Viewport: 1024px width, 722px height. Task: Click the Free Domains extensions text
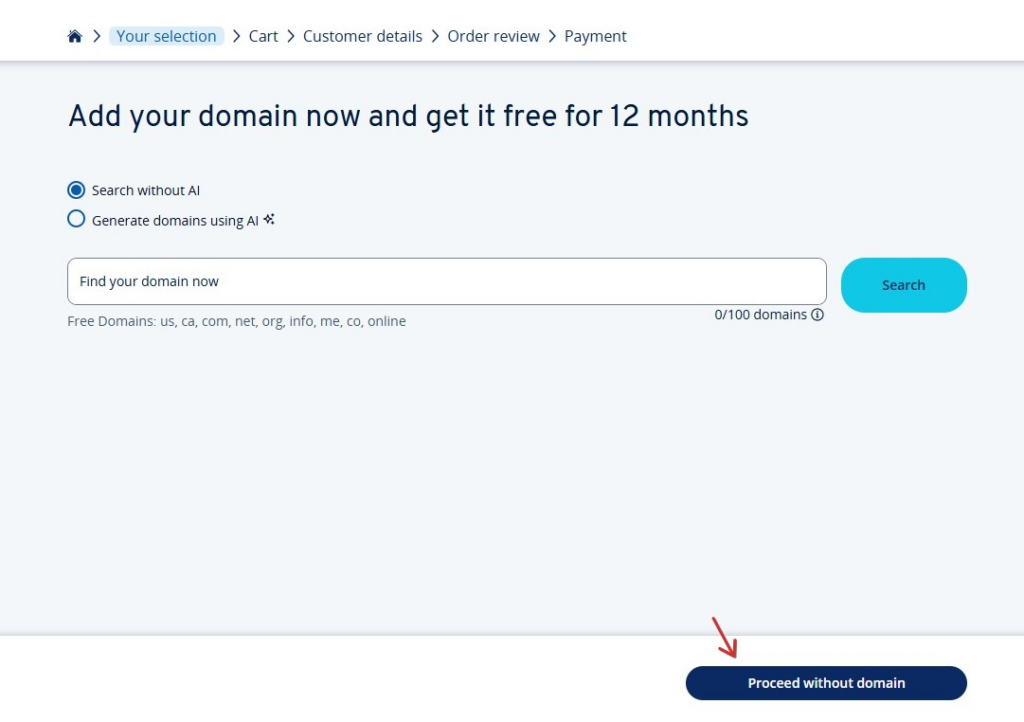(x=236, y=321)
